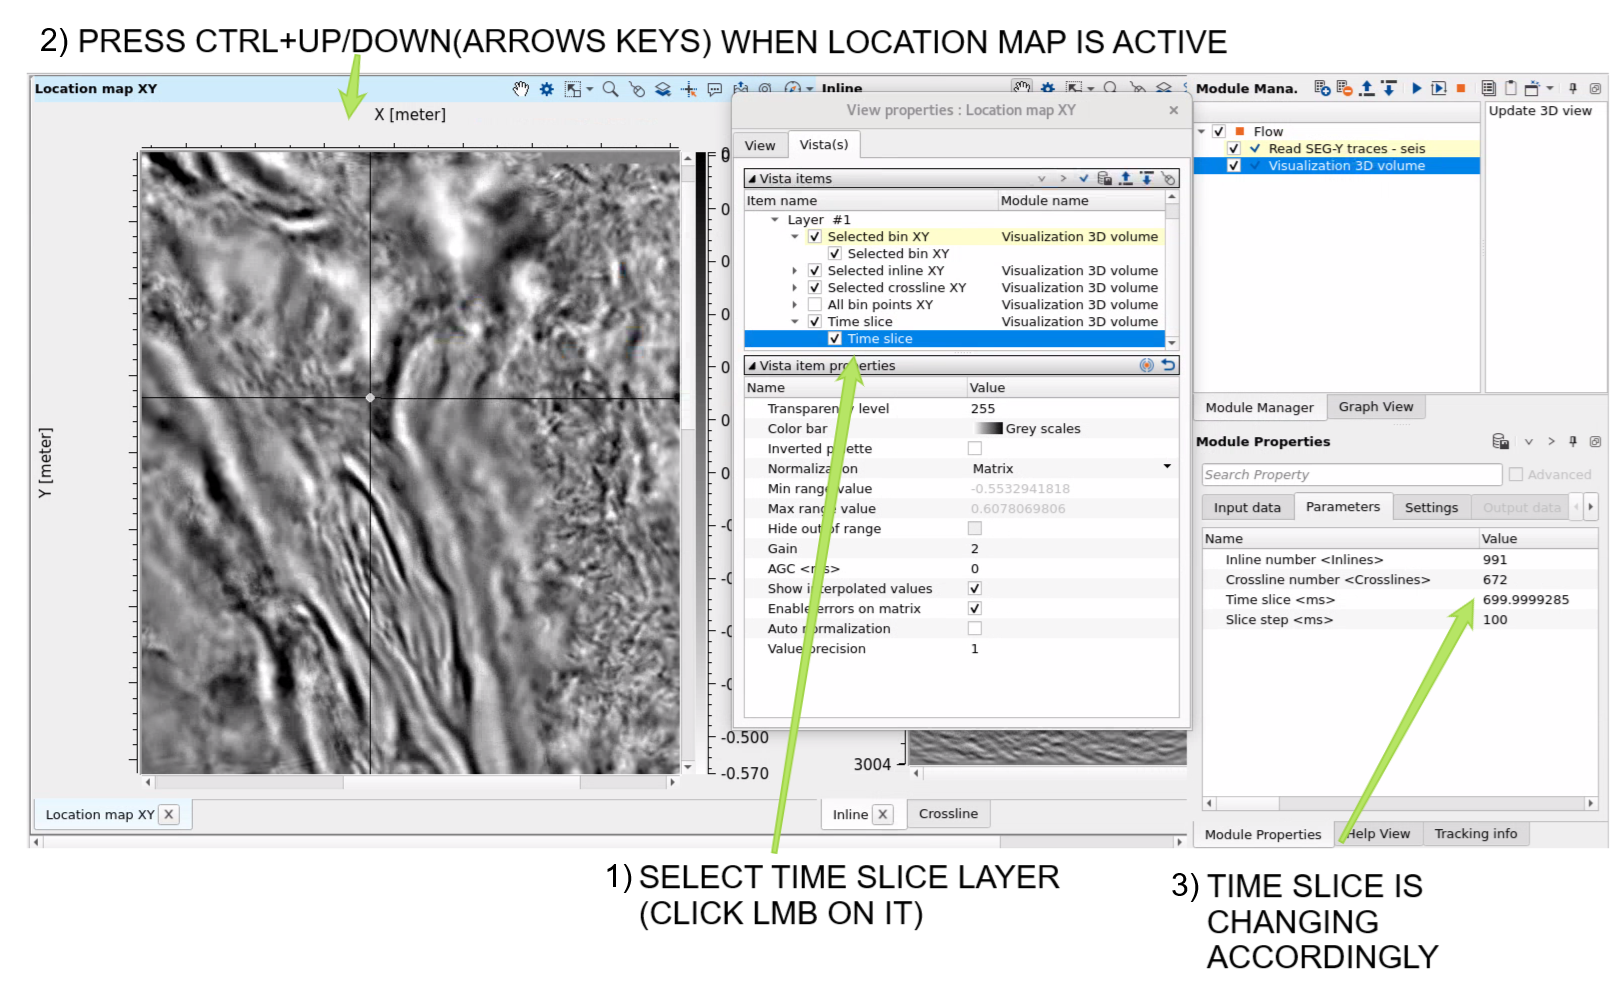Open the Settings tab in Module Properties
Image resolution: width=1622 pixels, height=1004 pixels.
point(1431,508)
